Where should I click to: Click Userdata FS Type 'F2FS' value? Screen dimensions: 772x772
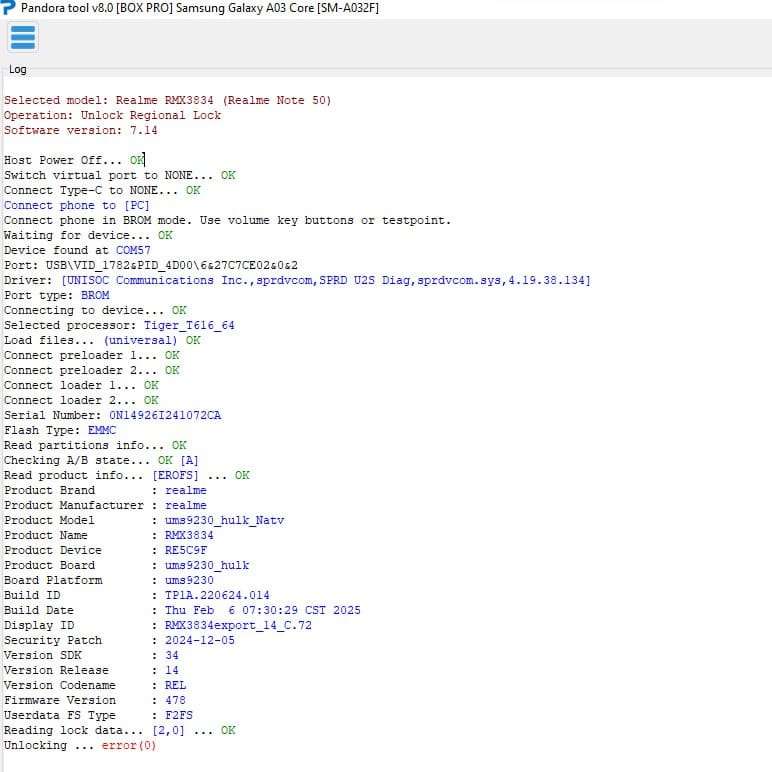[x=179, y=716]
